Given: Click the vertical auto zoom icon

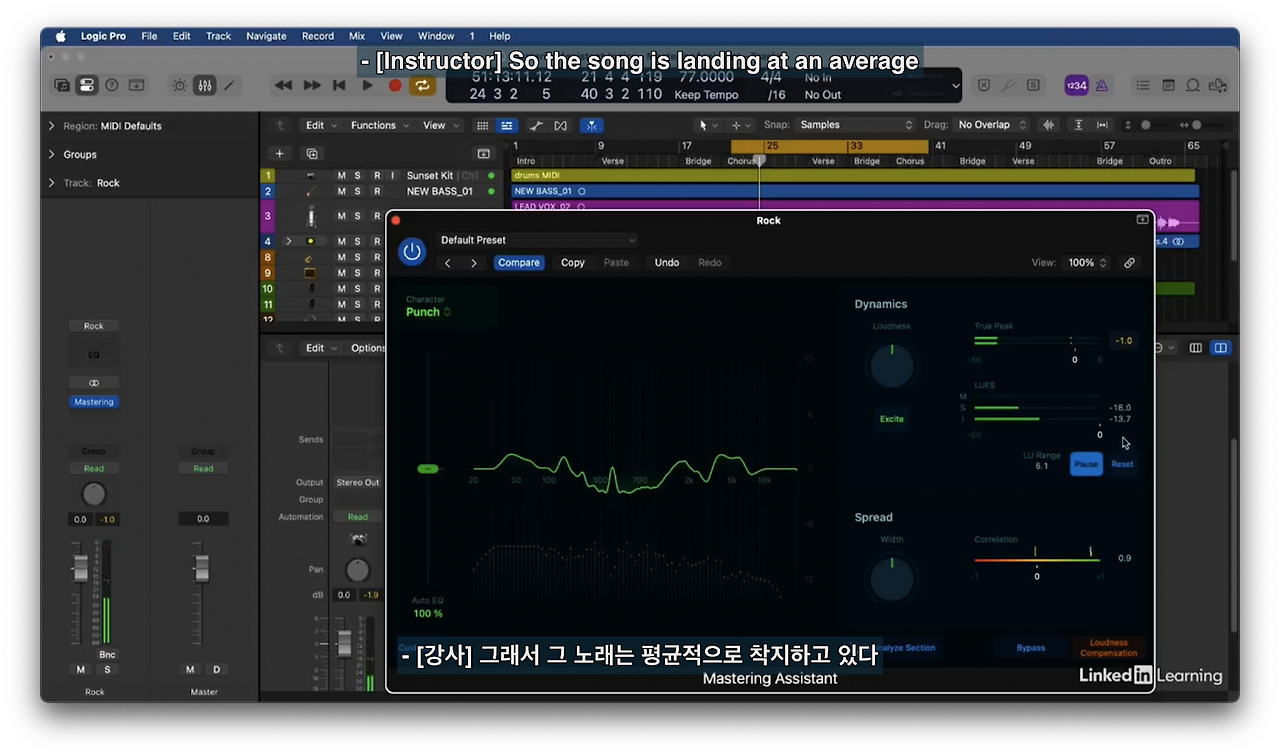Looking at the screenshot, I should (1078, 125).
